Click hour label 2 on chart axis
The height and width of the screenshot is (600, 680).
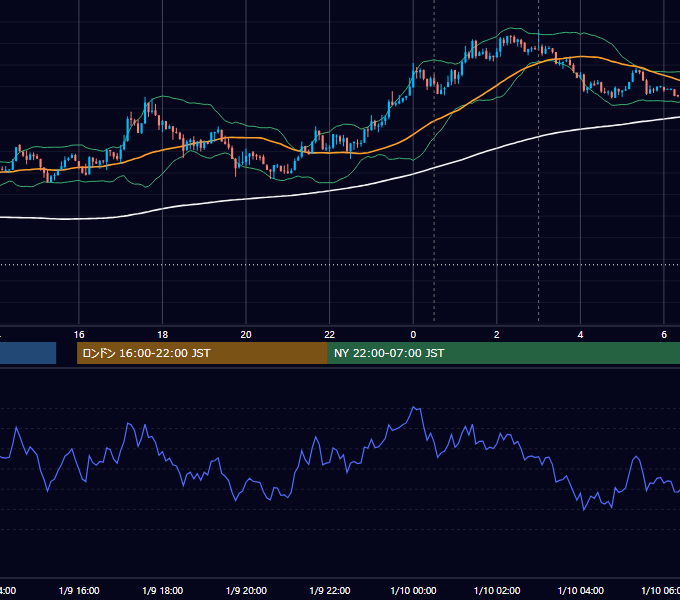tap(497, 335)
